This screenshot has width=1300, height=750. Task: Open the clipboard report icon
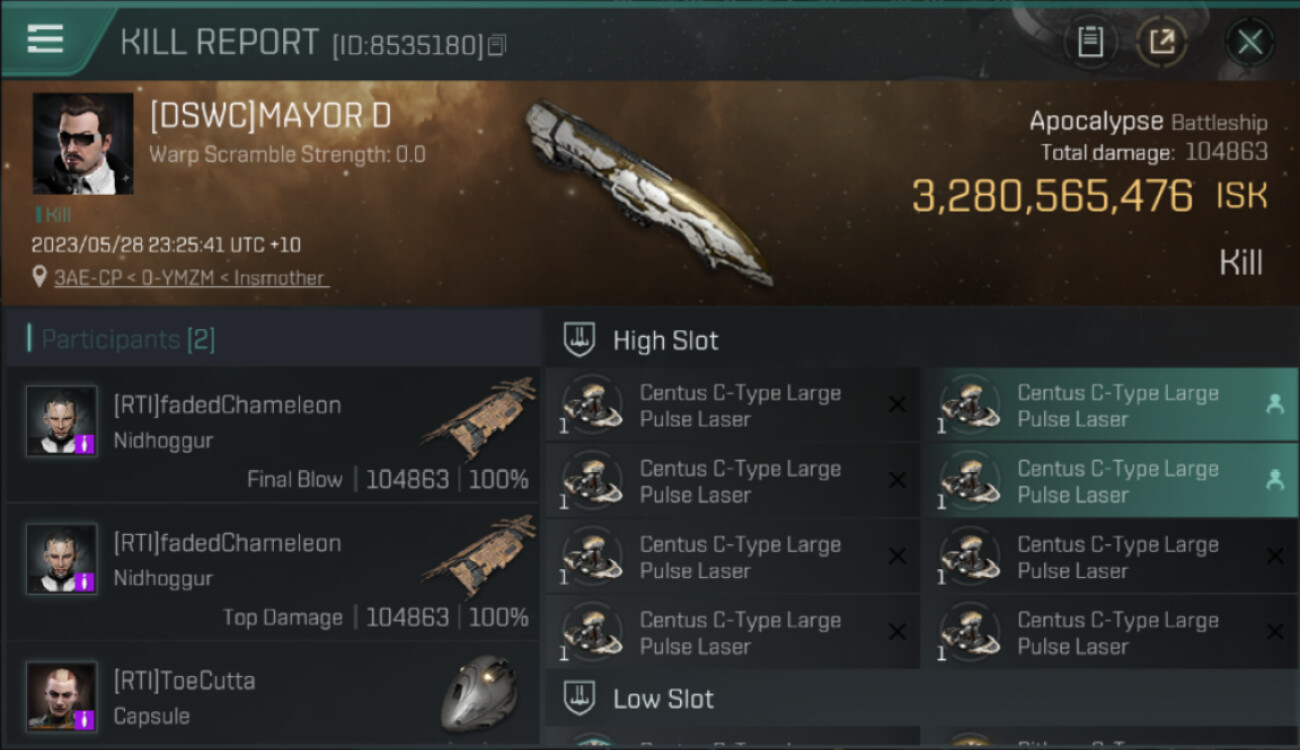[1090, 42]
